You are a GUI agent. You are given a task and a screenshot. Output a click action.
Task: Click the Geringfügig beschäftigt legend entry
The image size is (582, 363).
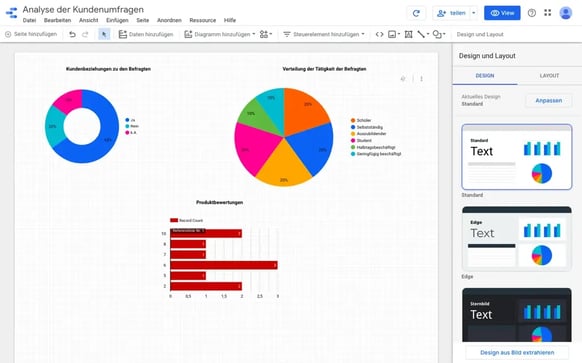coord(376,154)
